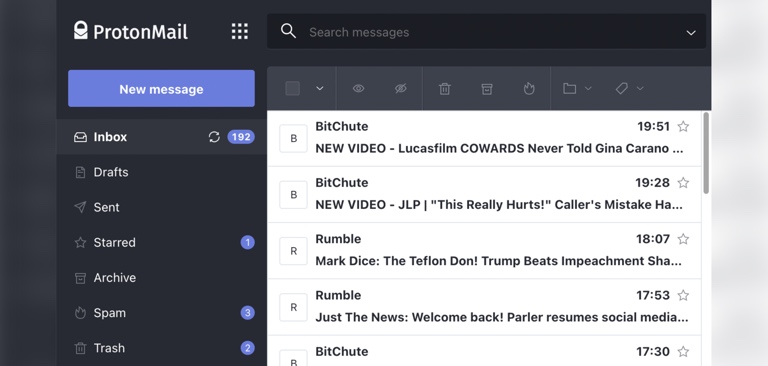Click the Trash bin icon in sidebar
The width and height of the screenshot is (768, 366).
(x=80, y=348)
